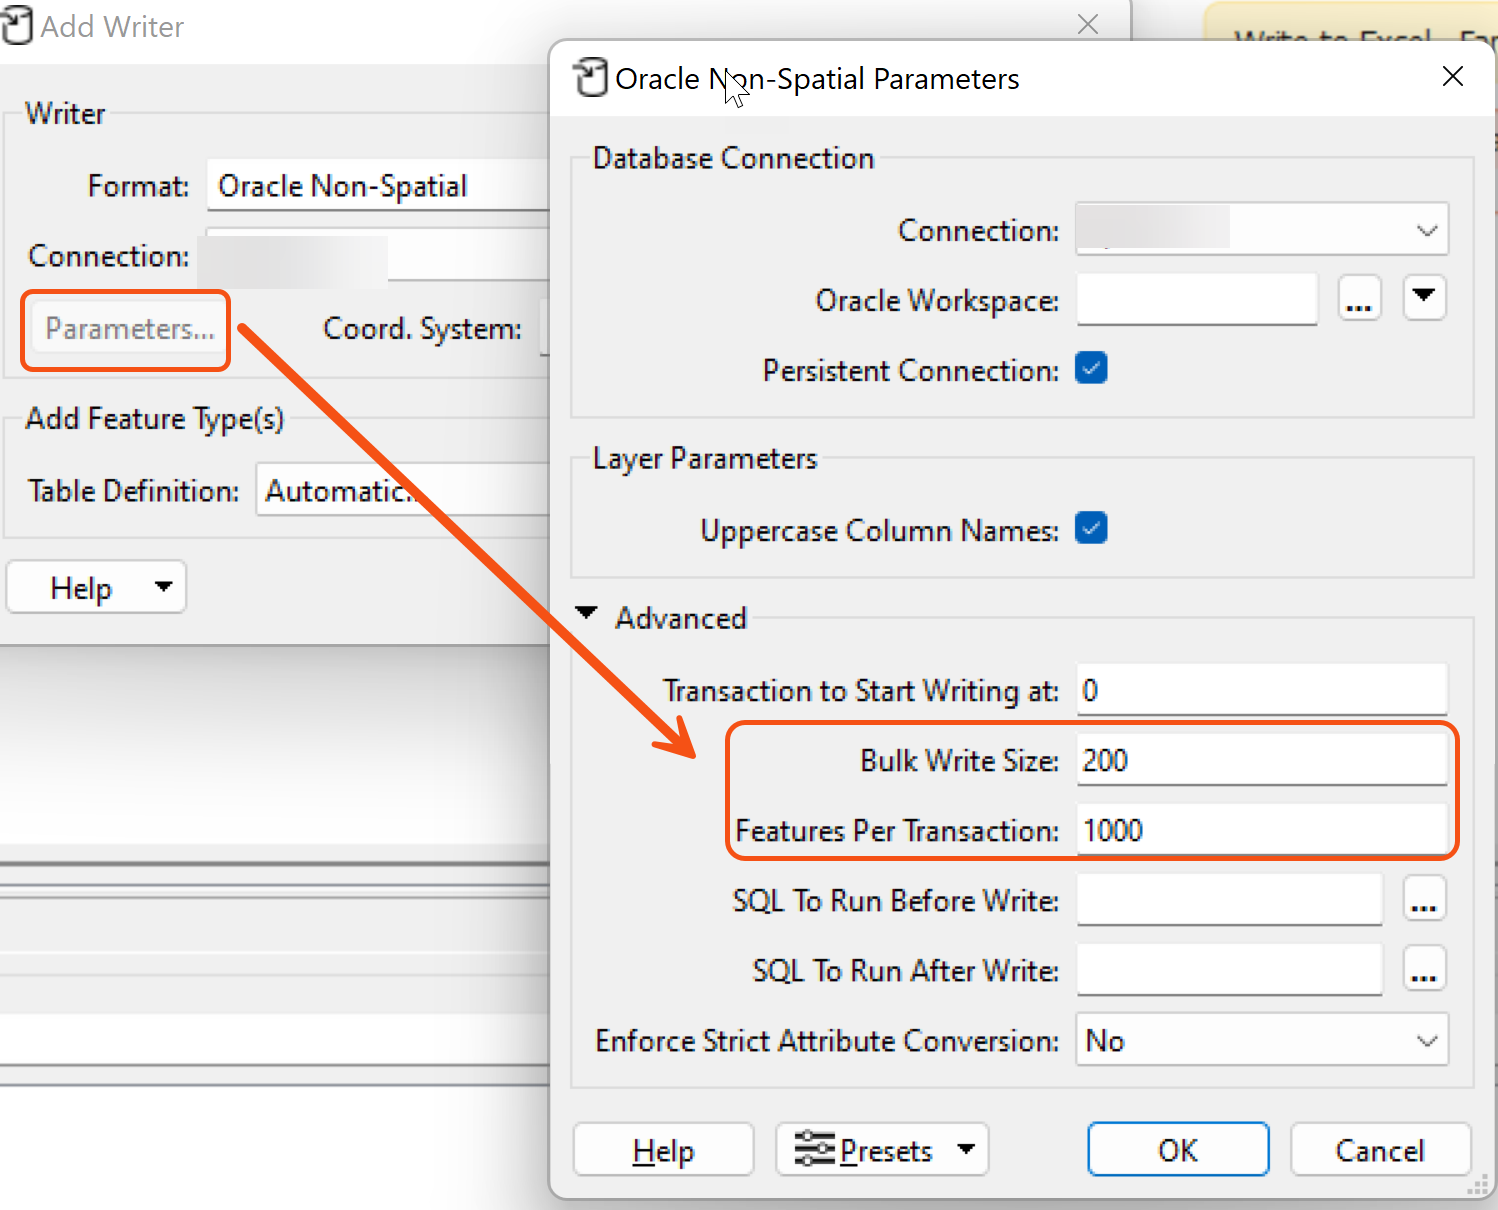Screen dimensions: 1498x1210
Task: Open SQL To Run Before Write editor ellipsis
Action: 1424,900
